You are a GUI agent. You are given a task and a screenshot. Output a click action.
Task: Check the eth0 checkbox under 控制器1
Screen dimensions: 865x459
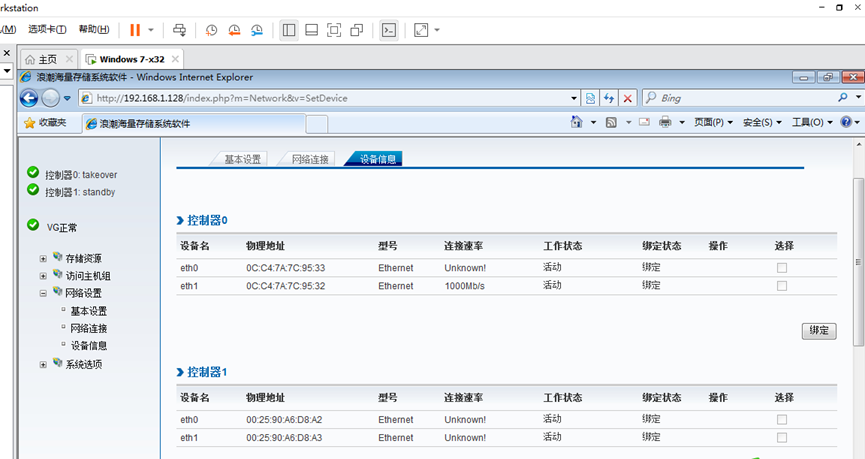click(x=782, y=420)
